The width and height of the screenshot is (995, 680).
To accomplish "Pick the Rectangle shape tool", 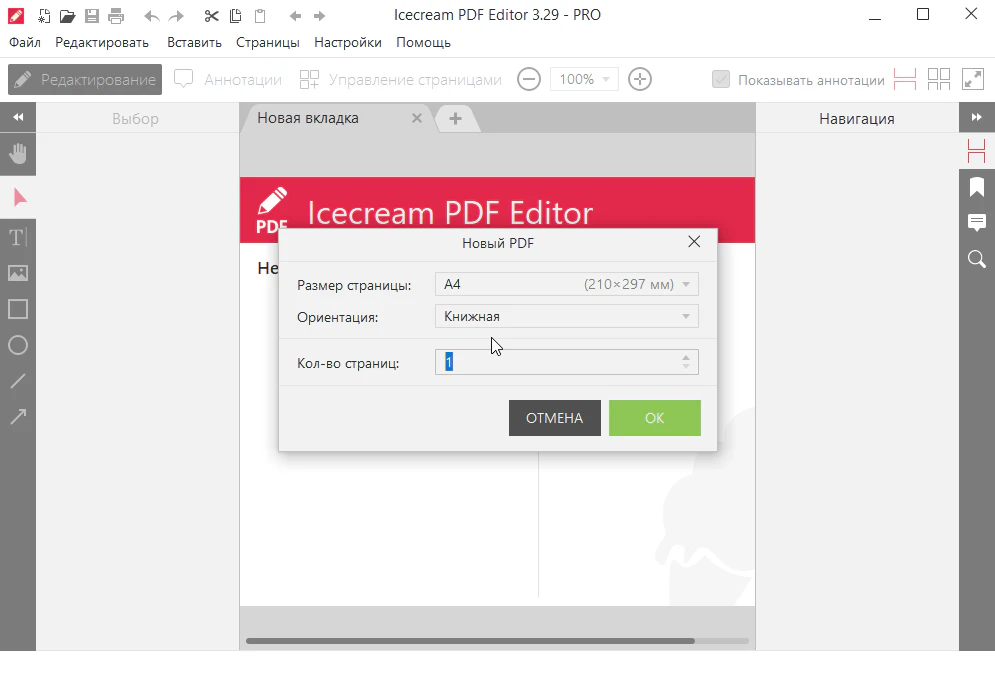I will pos(18,309).
